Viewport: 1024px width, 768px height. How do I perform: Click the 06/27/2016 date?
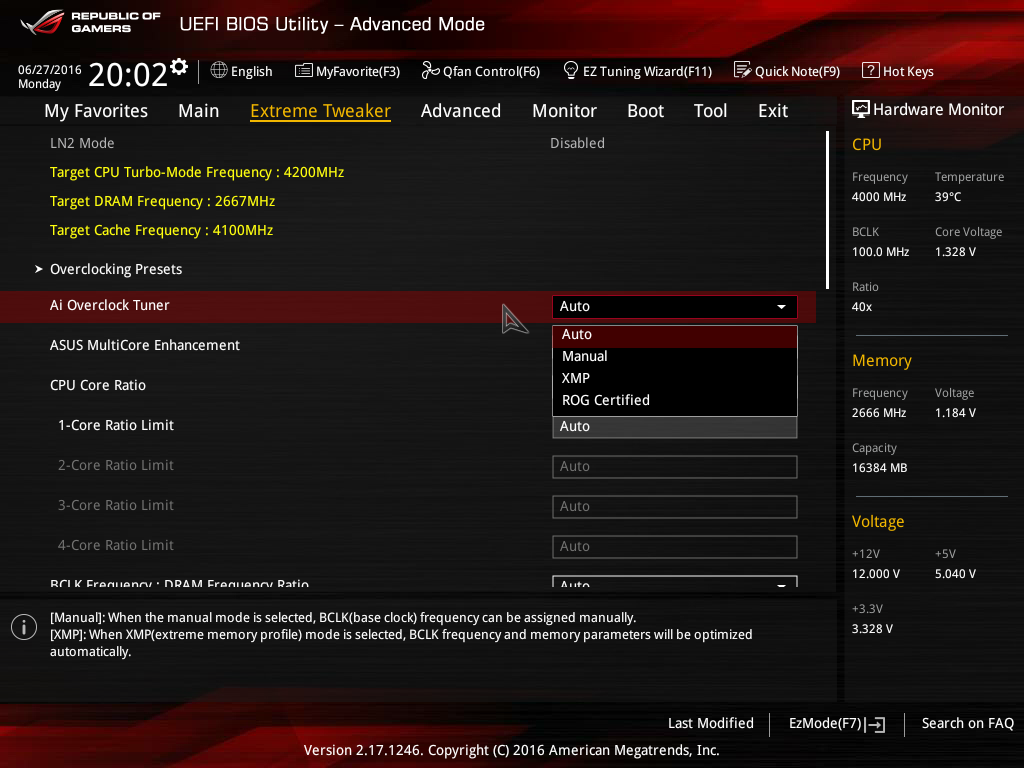tap(50, 69)
